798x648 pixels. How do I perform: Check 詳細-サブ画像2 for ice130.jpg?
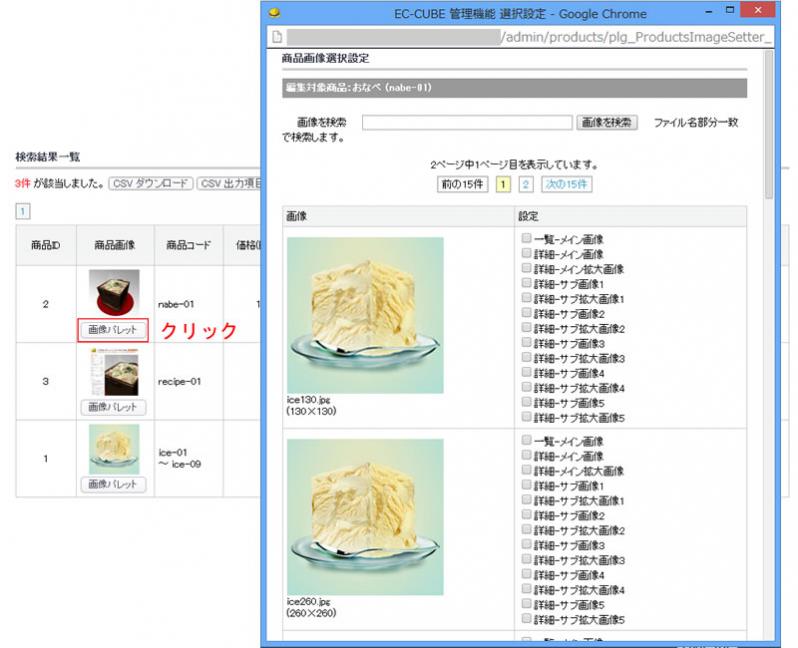click(x=526, y=313)
